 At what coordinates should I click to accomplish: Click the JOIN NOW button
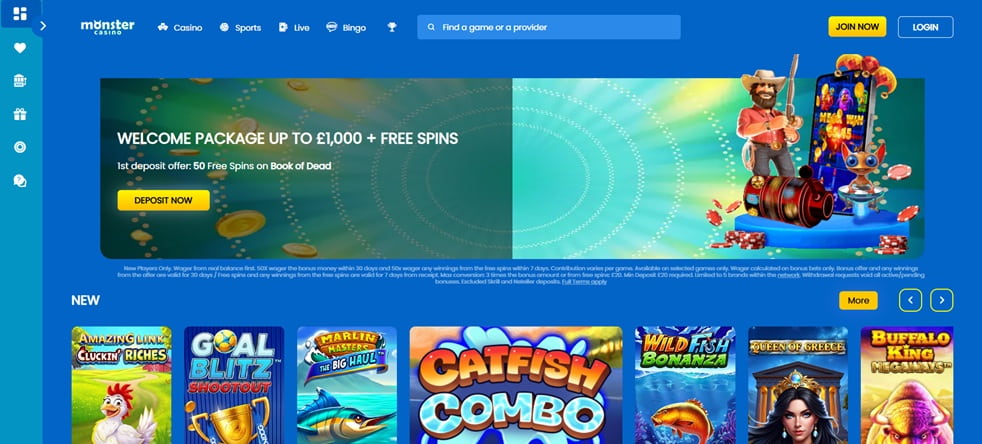[x=857, y=27]
